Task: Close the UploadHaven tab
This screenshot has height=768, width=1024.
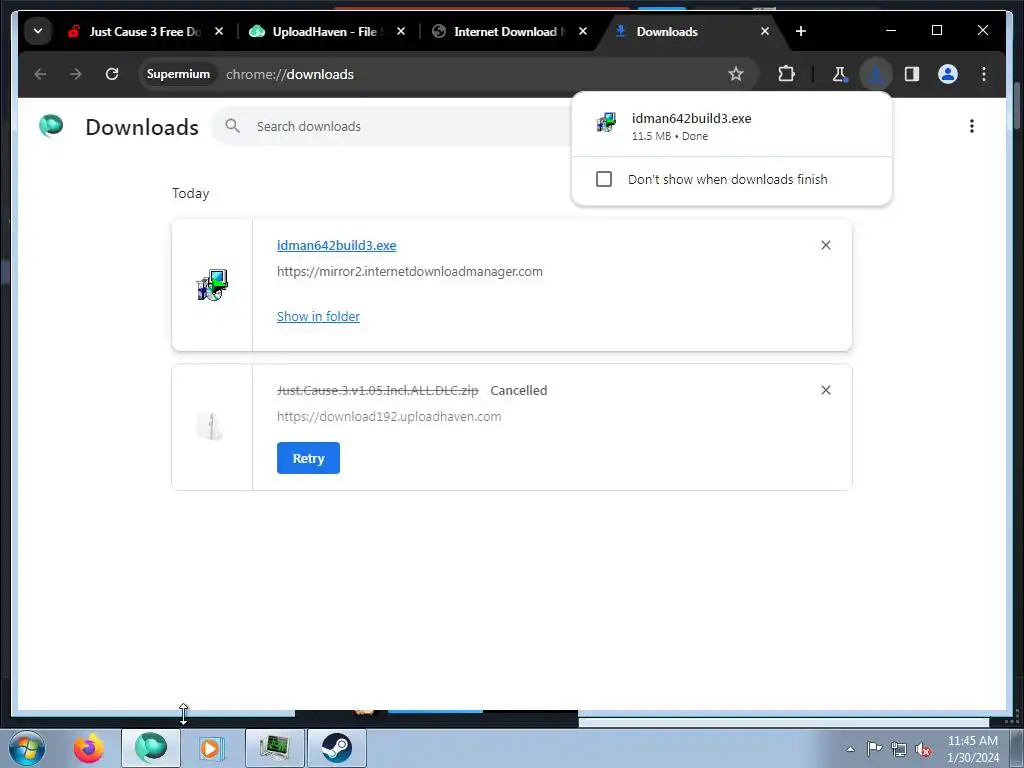Action: pos(401,31)
